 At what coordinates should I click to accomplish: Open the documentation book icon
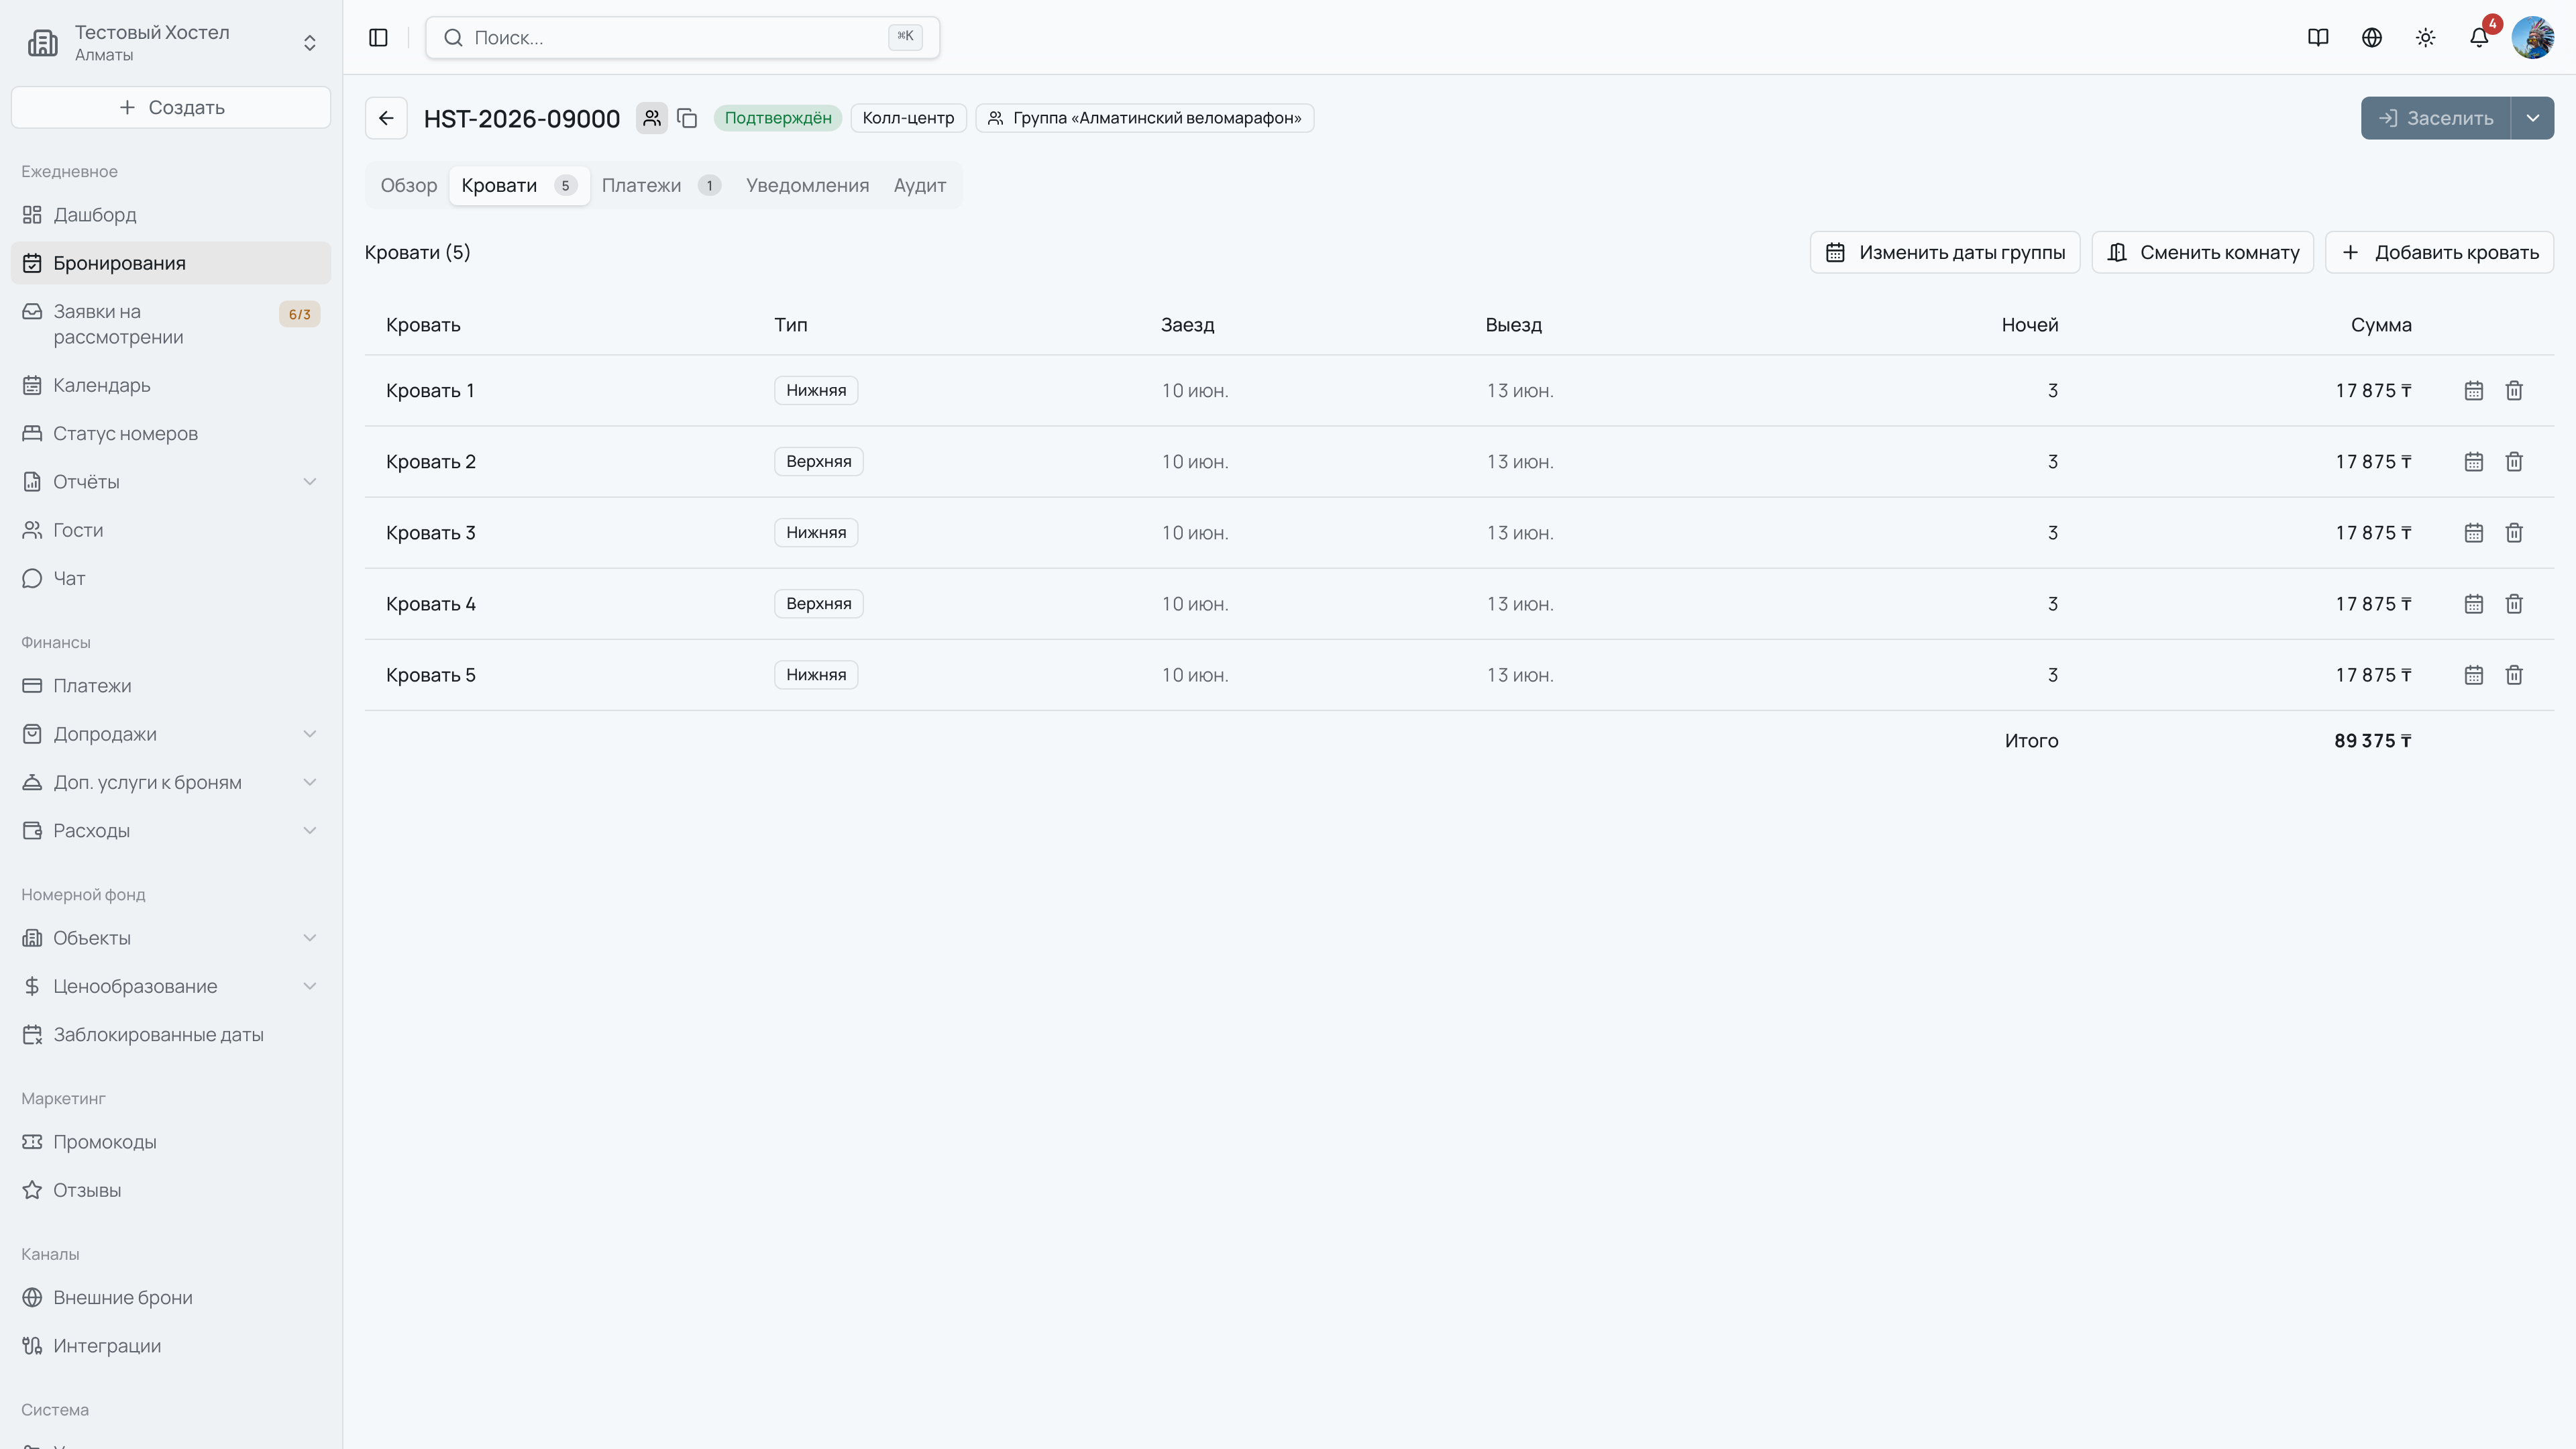coord(2318,37)
